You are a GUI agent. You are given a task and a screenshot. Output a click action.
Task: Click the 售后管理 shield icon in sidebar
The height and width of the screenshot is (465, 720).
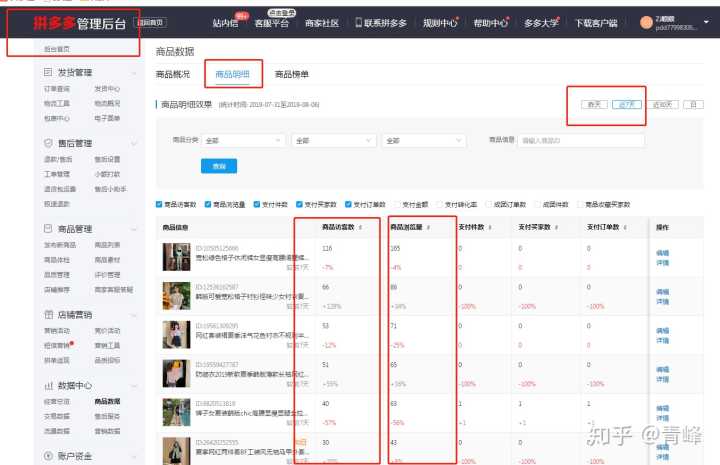pyautogui.click(x=48, y=144)
